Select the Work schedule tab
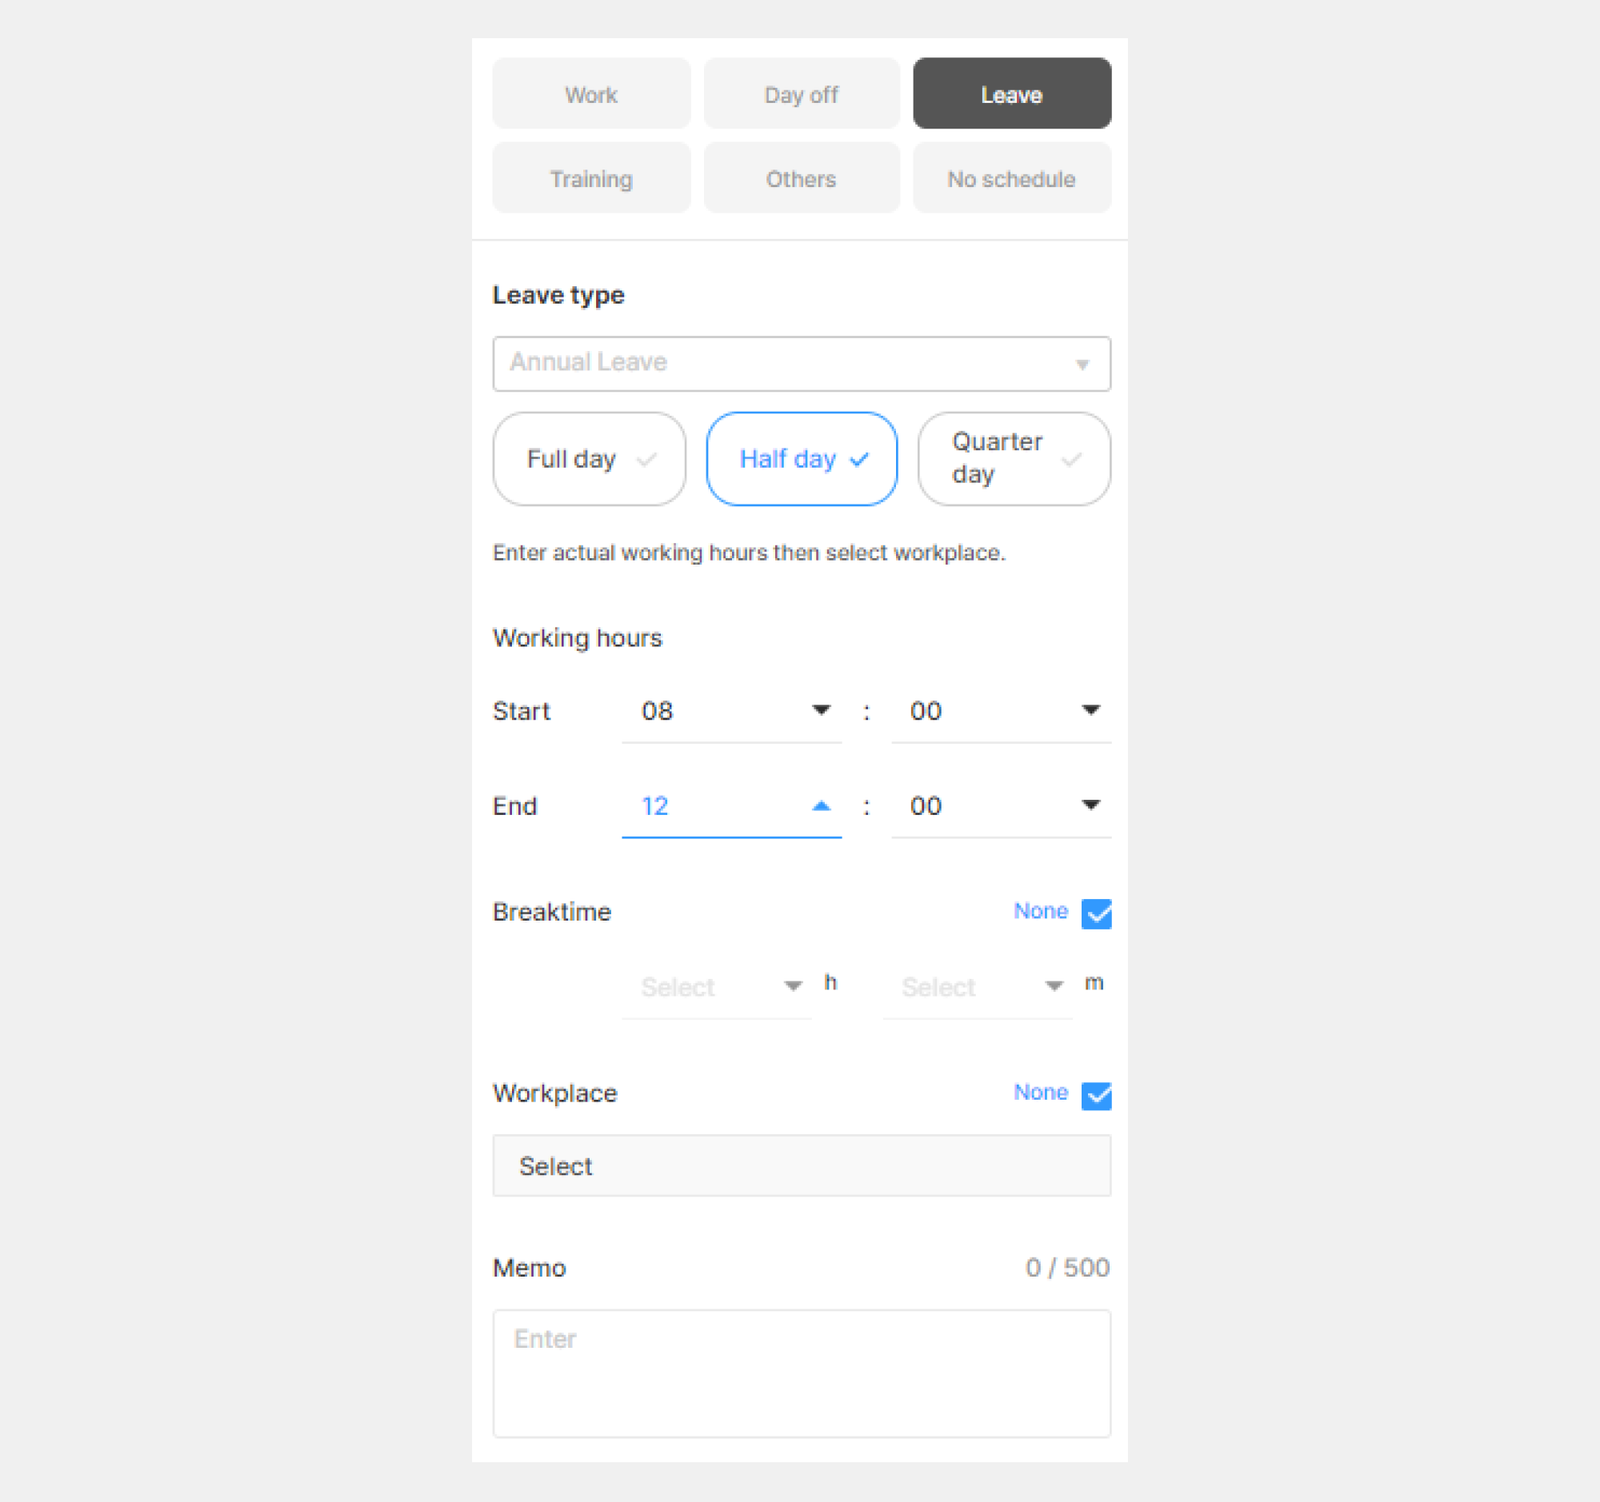The height and width of the screenshot is (1502, 1600). [x=591, y=94]
